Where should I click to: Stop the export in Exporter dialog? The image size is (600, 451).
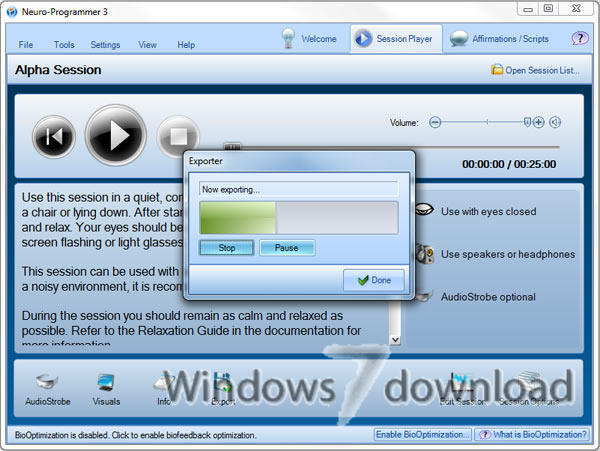(227, 248)
